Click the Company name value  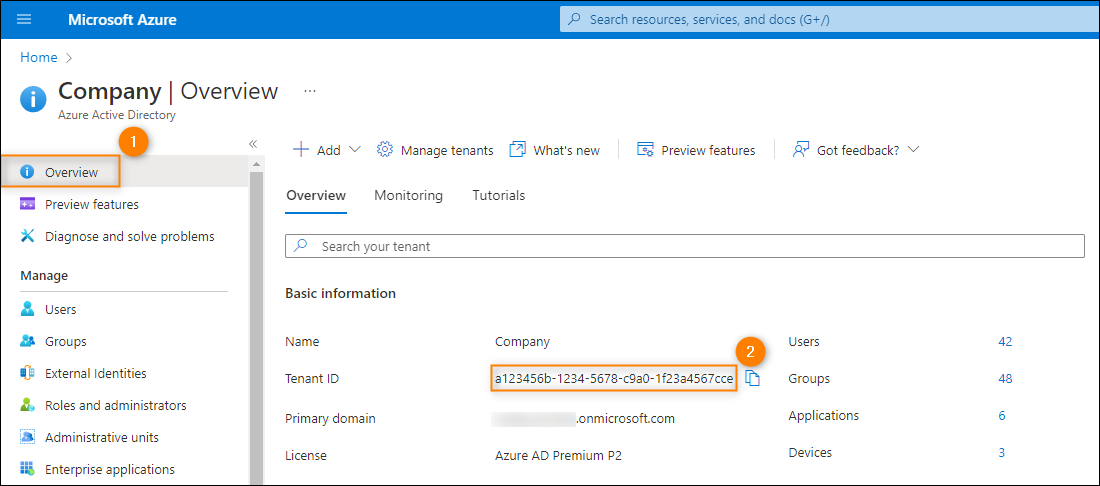click(x=523, y=342)
